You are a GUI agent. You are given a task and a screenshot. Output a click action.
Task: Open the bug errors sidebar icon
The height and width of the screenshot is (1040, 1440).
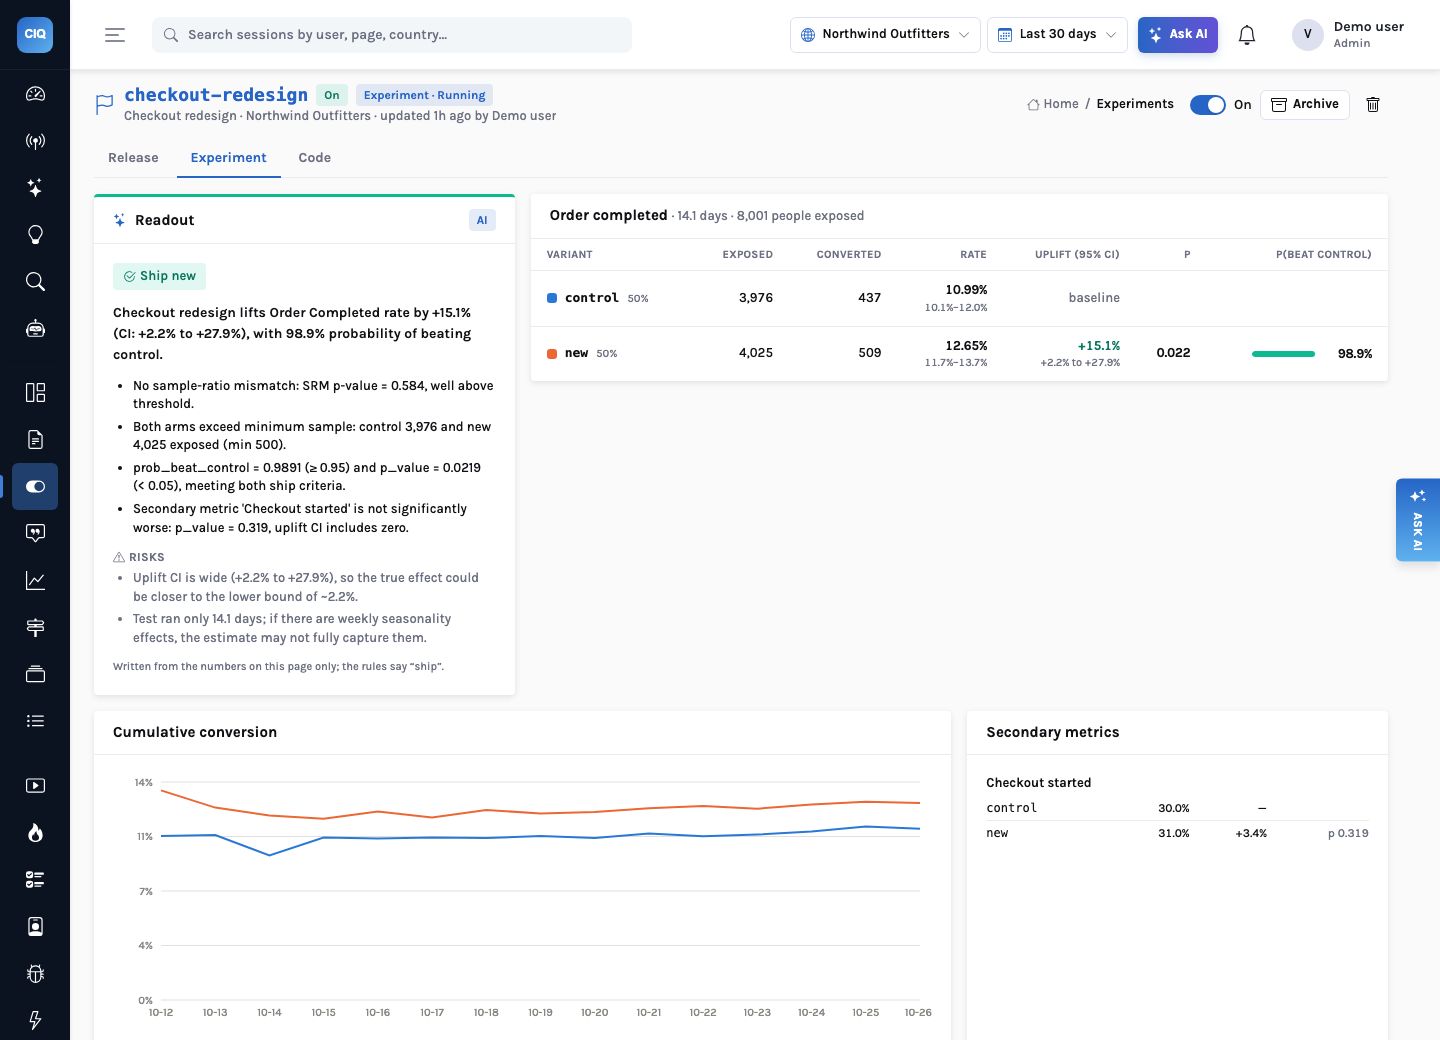(x=35, y=973)
